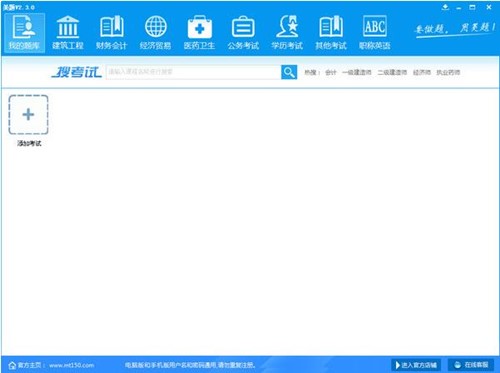500x373 pixels.
Task: Click the 添加考试 label
Action: pyautogui.click(x=29, y=143)
